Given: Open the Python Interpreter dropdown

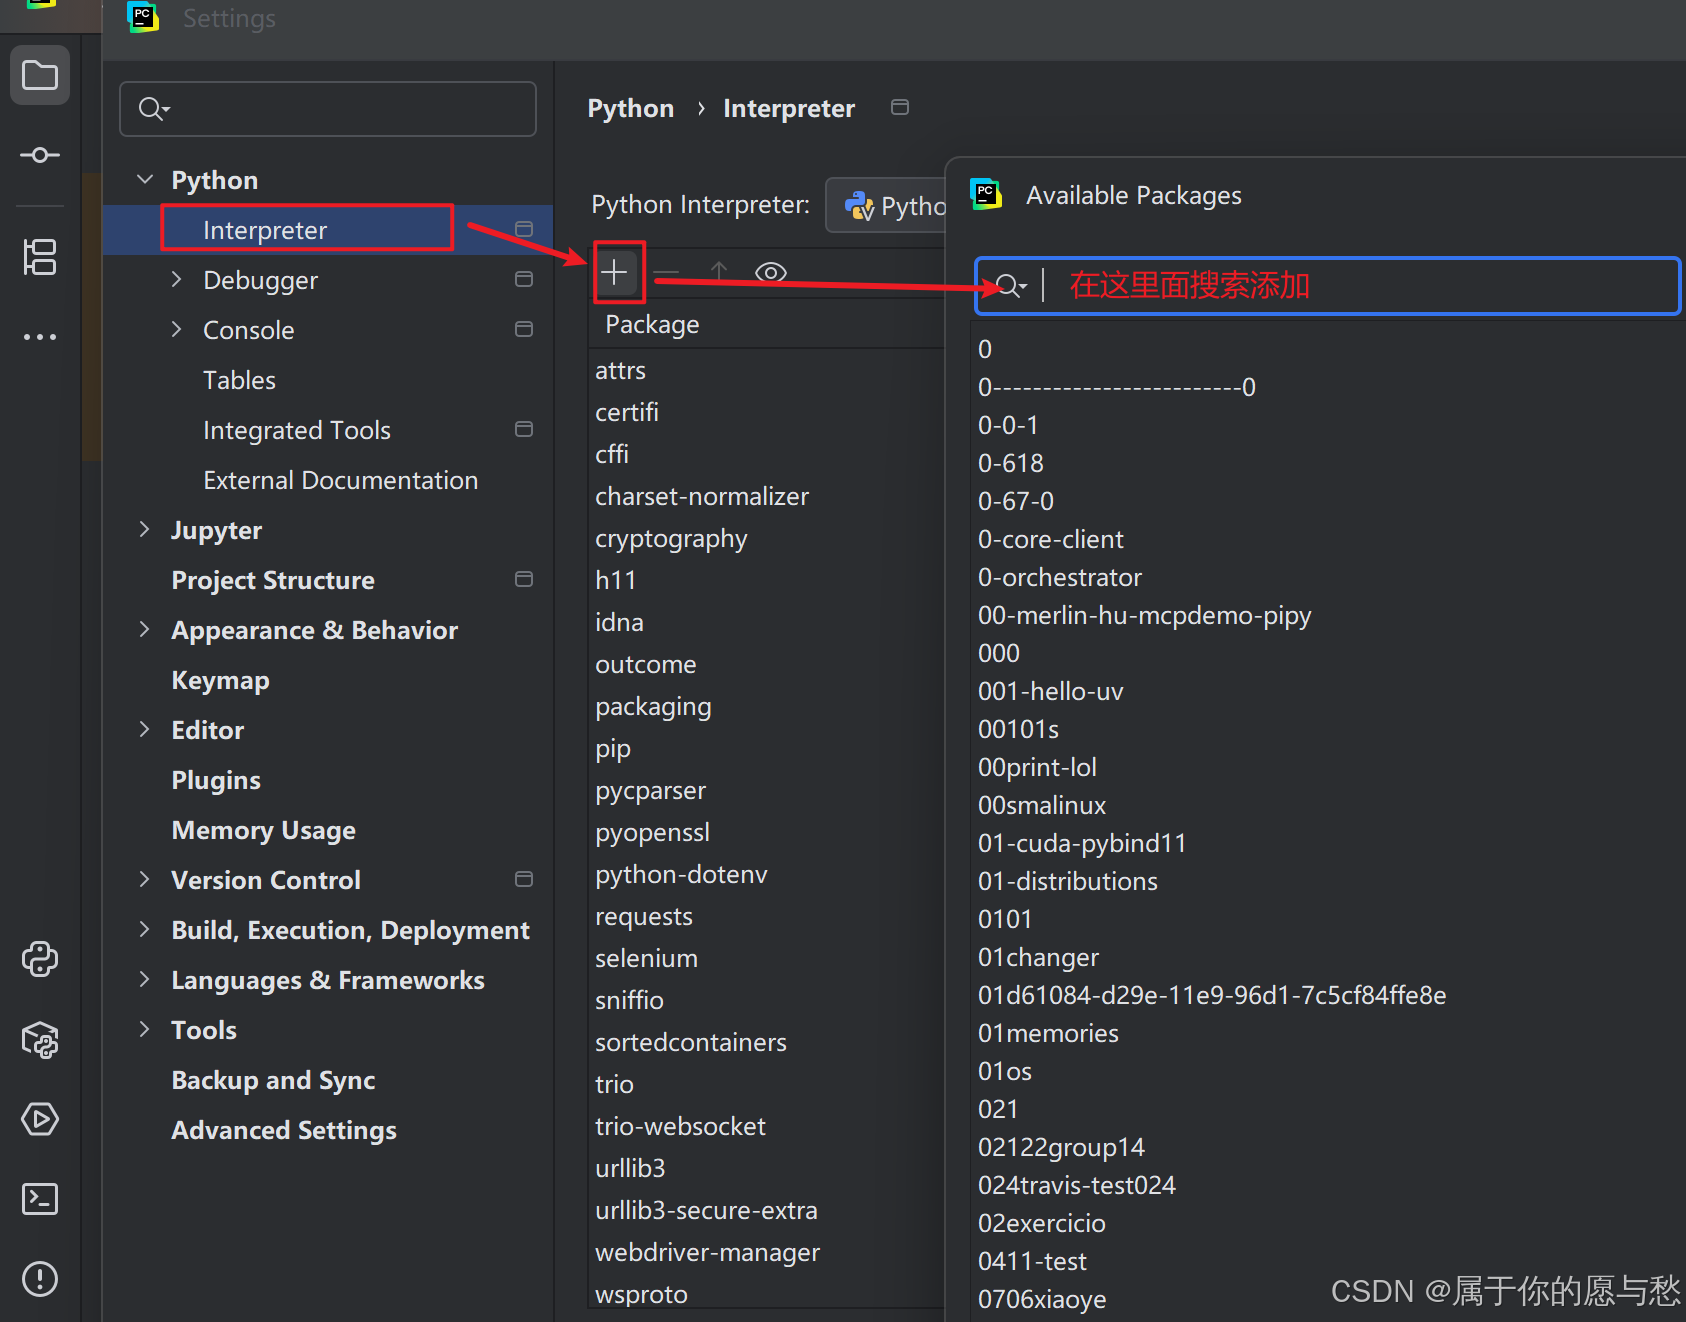Looking at the screenshot, I should click(x=886, y=206).
